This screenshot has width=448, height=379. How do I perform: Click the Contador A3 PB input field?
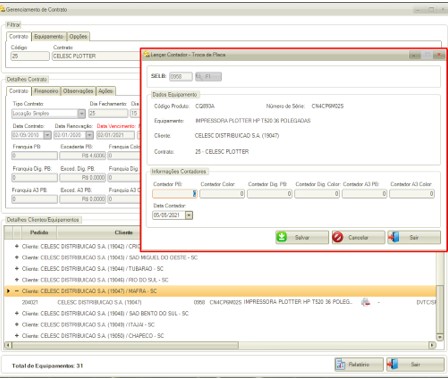pyautogui.click(x=364, y=194)
